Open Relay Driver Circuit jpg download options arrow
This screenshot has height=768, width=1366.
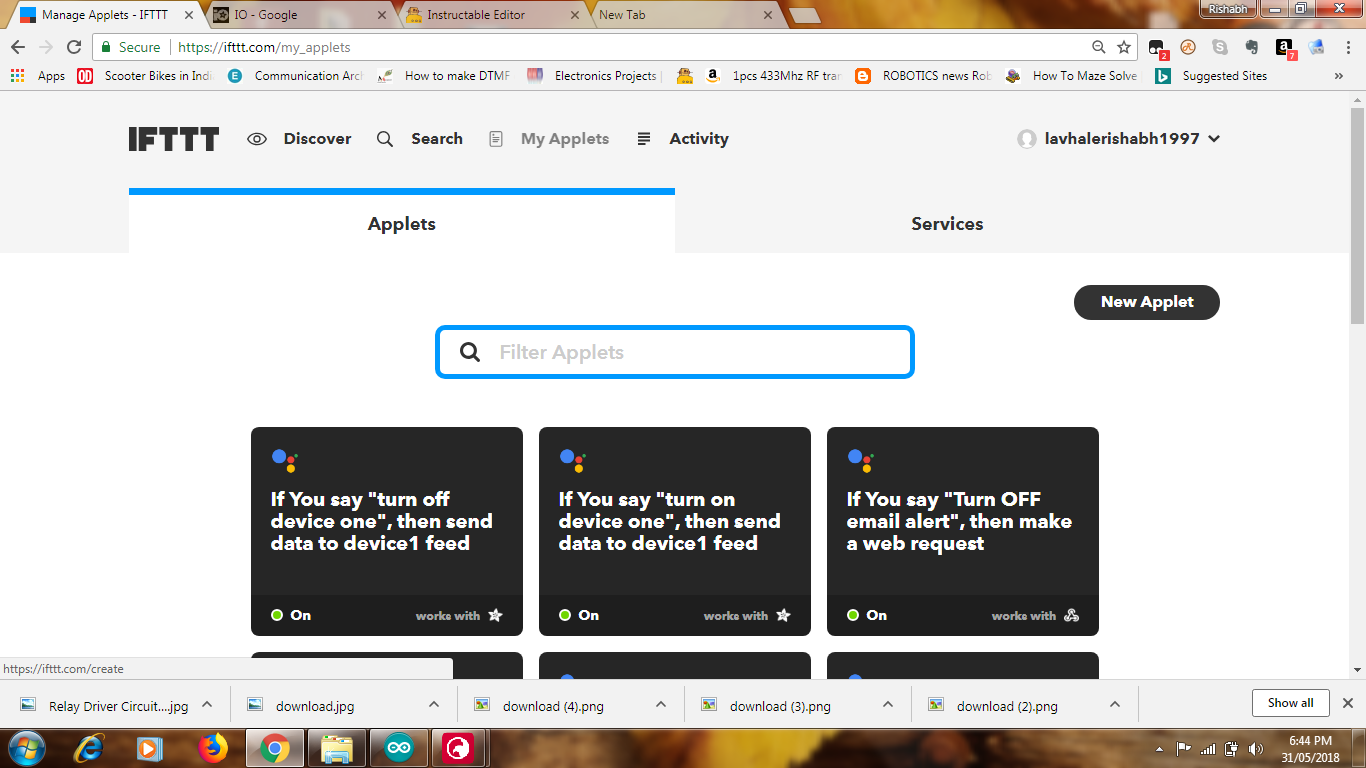click(207, 704)
